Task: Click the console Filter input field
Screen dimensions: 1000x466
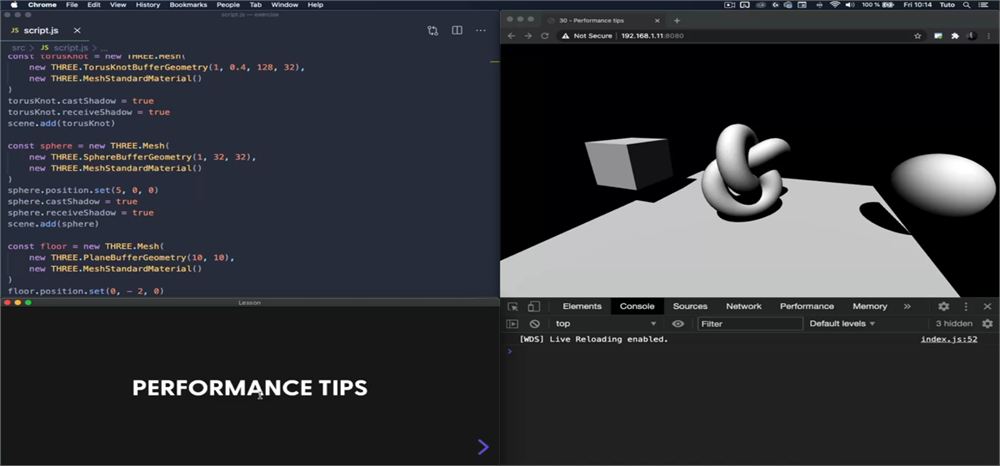Action: pos(750,324)
